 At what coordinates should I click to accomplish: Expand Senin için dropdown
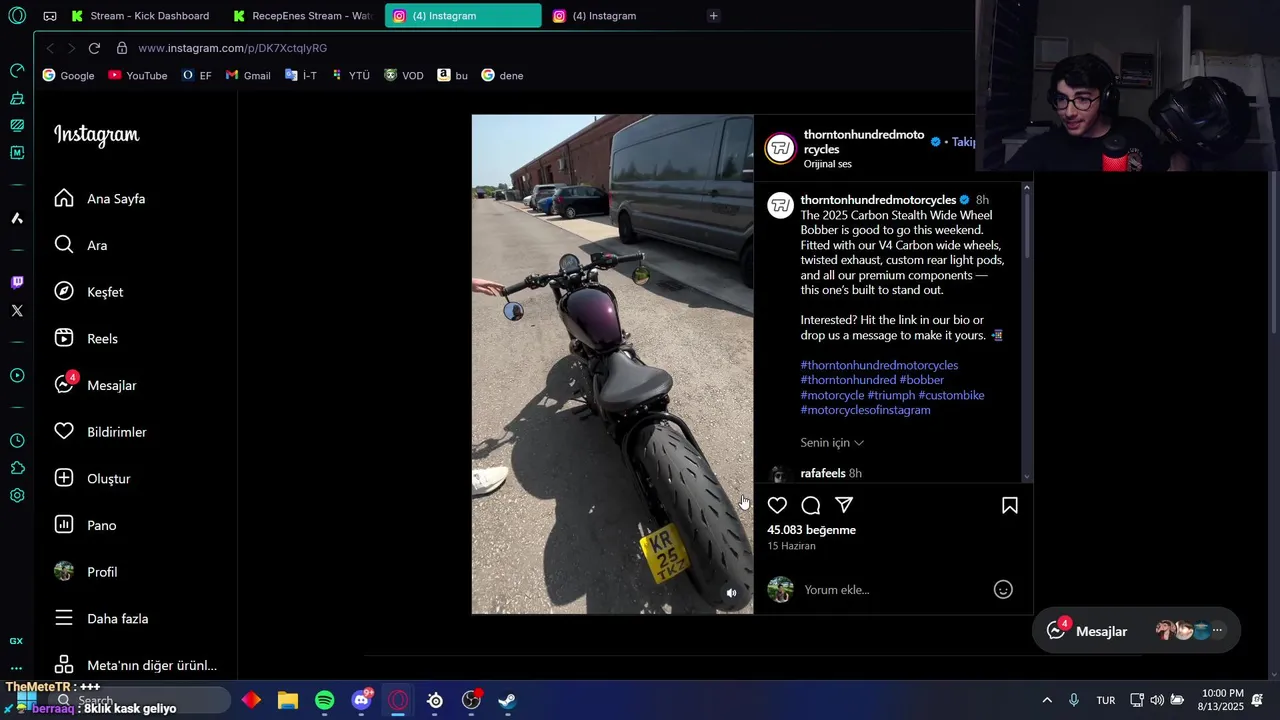click(x=832, y=442)
